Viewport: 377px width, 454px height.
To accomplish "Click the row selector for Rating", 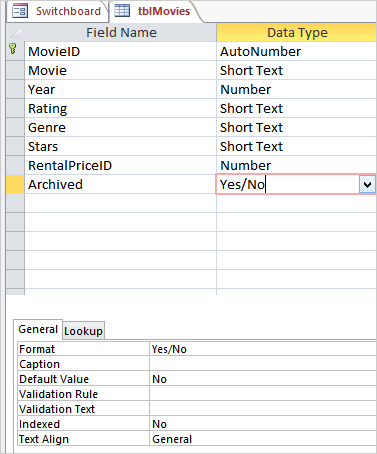I will (x=15, y=108).
